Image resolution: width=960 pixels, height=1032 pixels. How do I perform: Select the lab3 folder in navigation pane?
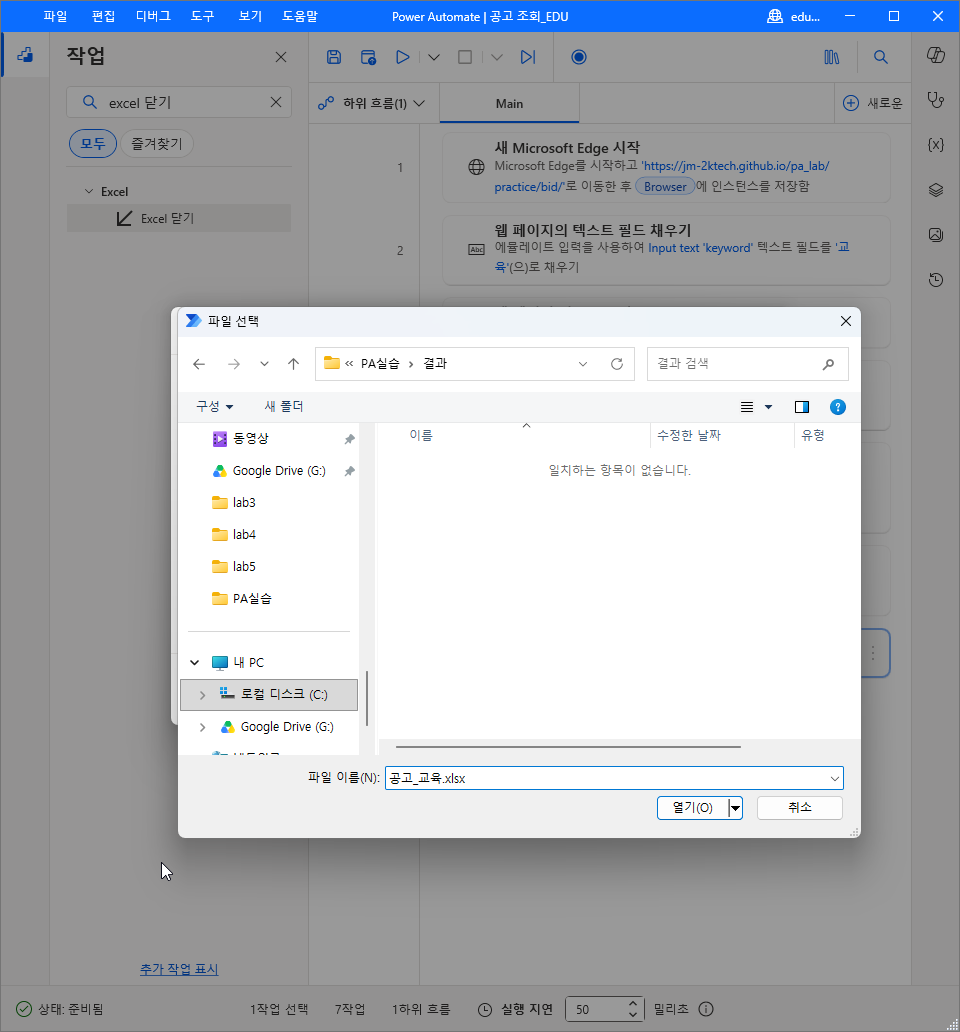click(244, 502)
